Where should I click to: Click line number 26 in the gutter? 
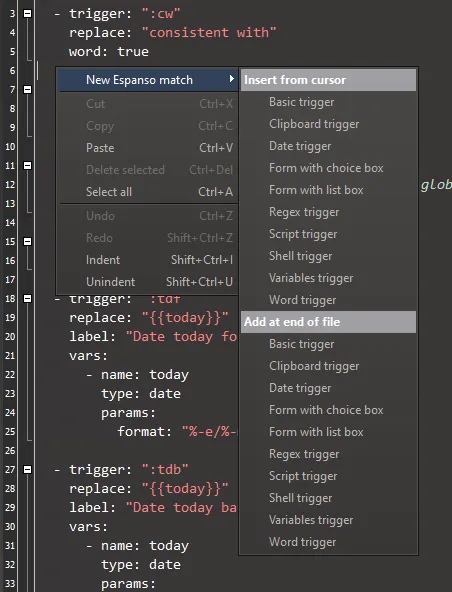[10, 450]
